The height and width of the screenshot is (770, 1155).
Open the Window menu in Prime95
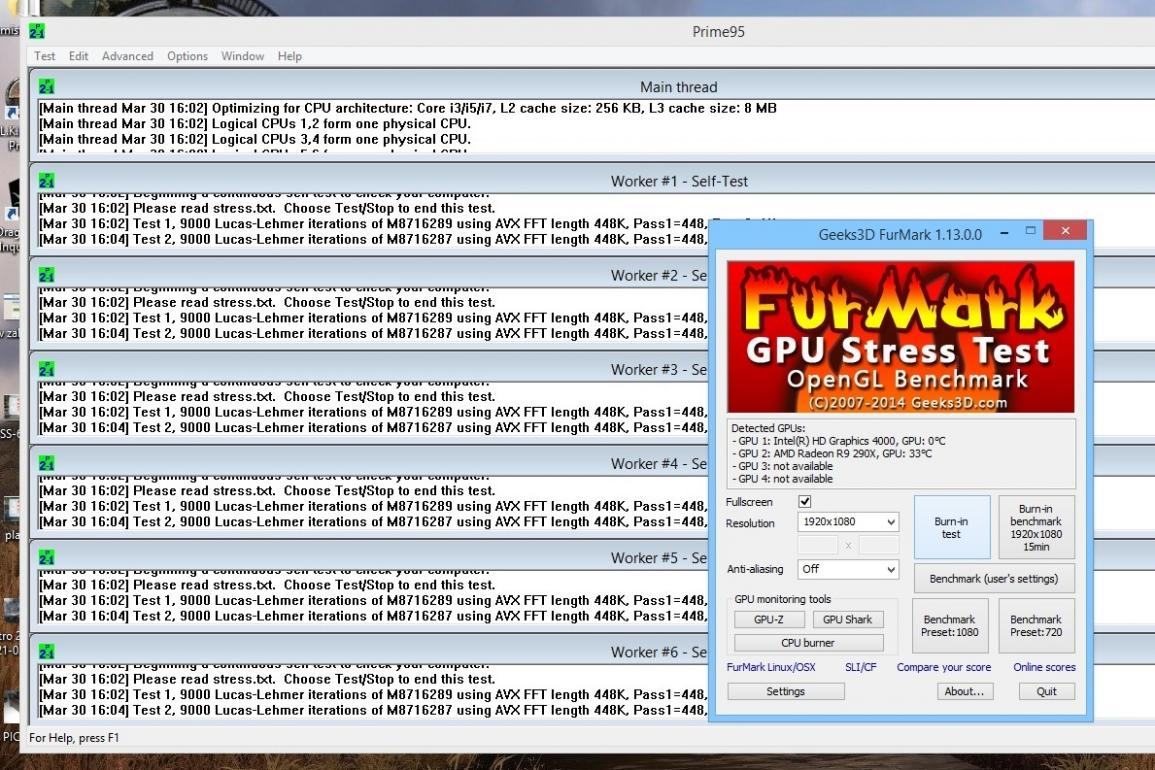[x=242, y=56]
